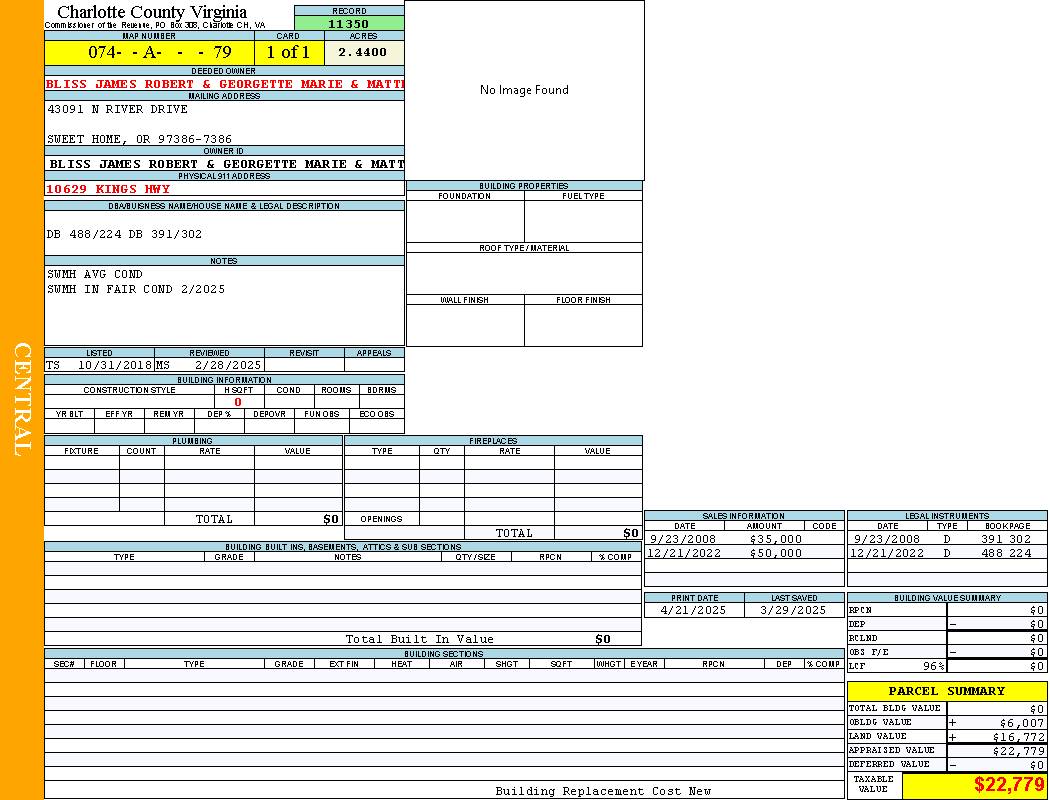Screen dimensions: 1050x800
Task: Select the red taxable value amount
Action: point(1009,785)
